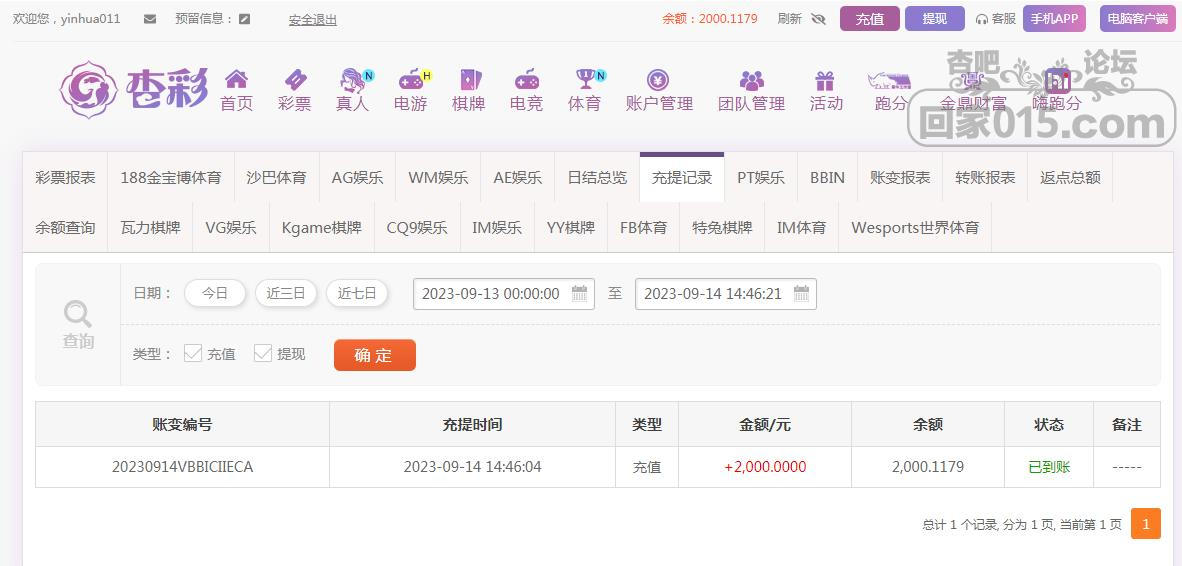Image resolution: width=1182 pixels, height=566 pixels.
Task: Switch to 余额查询 tab
Action: [x=66, y=227]
